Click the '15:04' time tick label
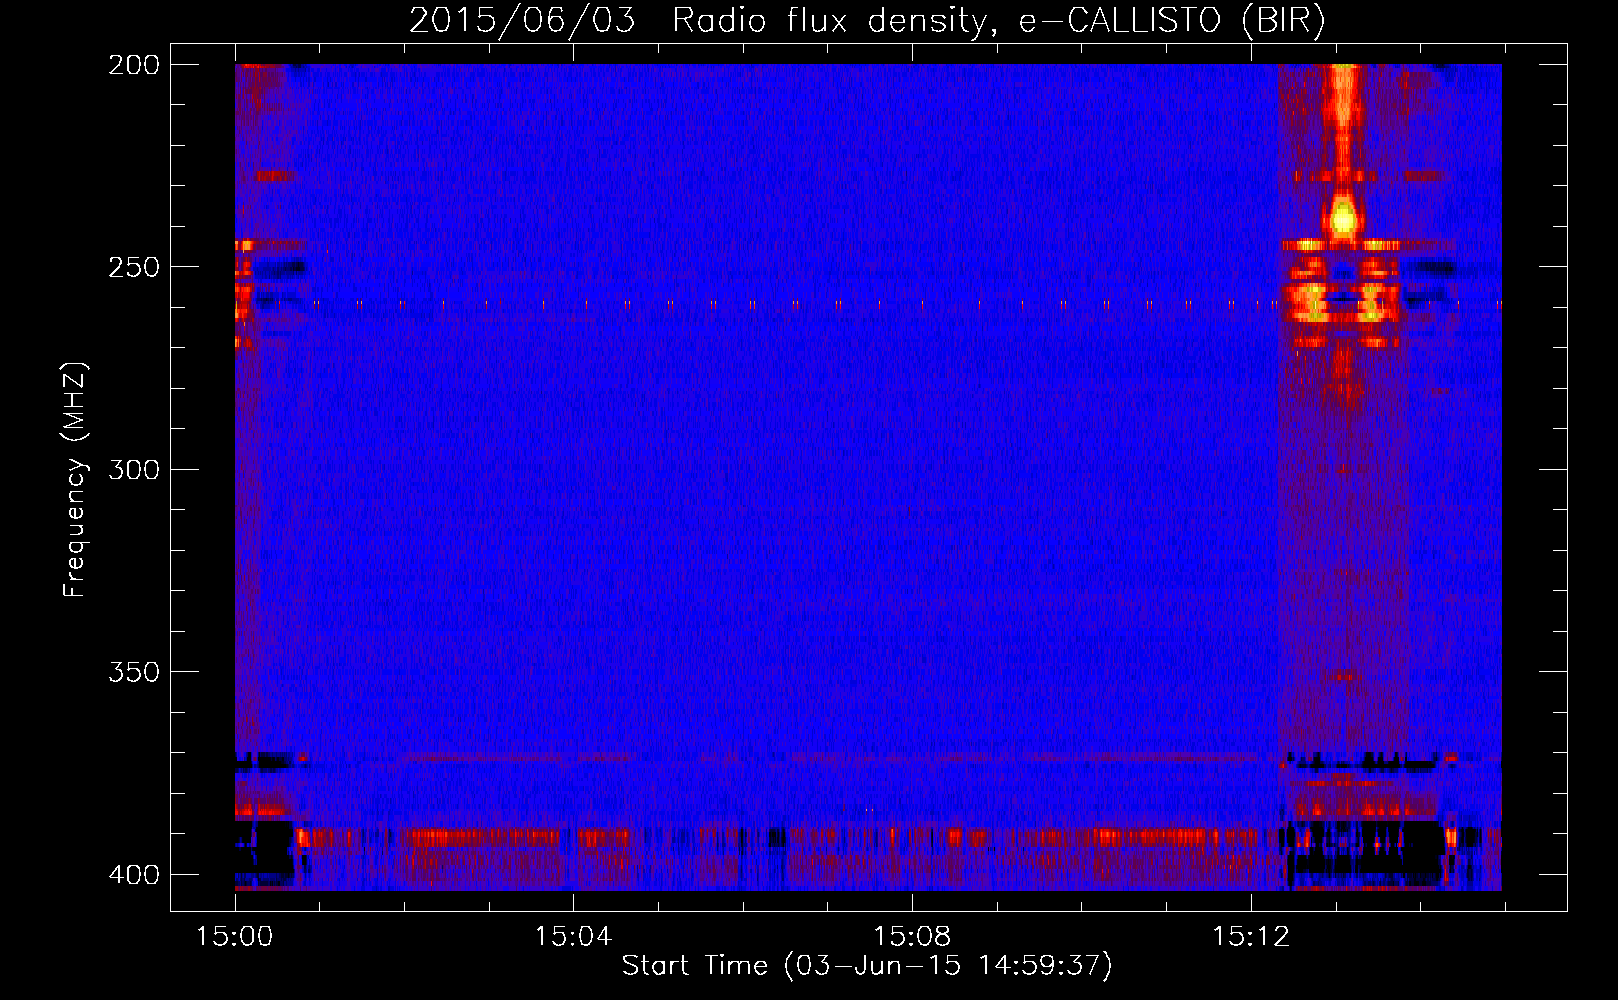Screen dimensions: 1618x1000 (573, 937)
